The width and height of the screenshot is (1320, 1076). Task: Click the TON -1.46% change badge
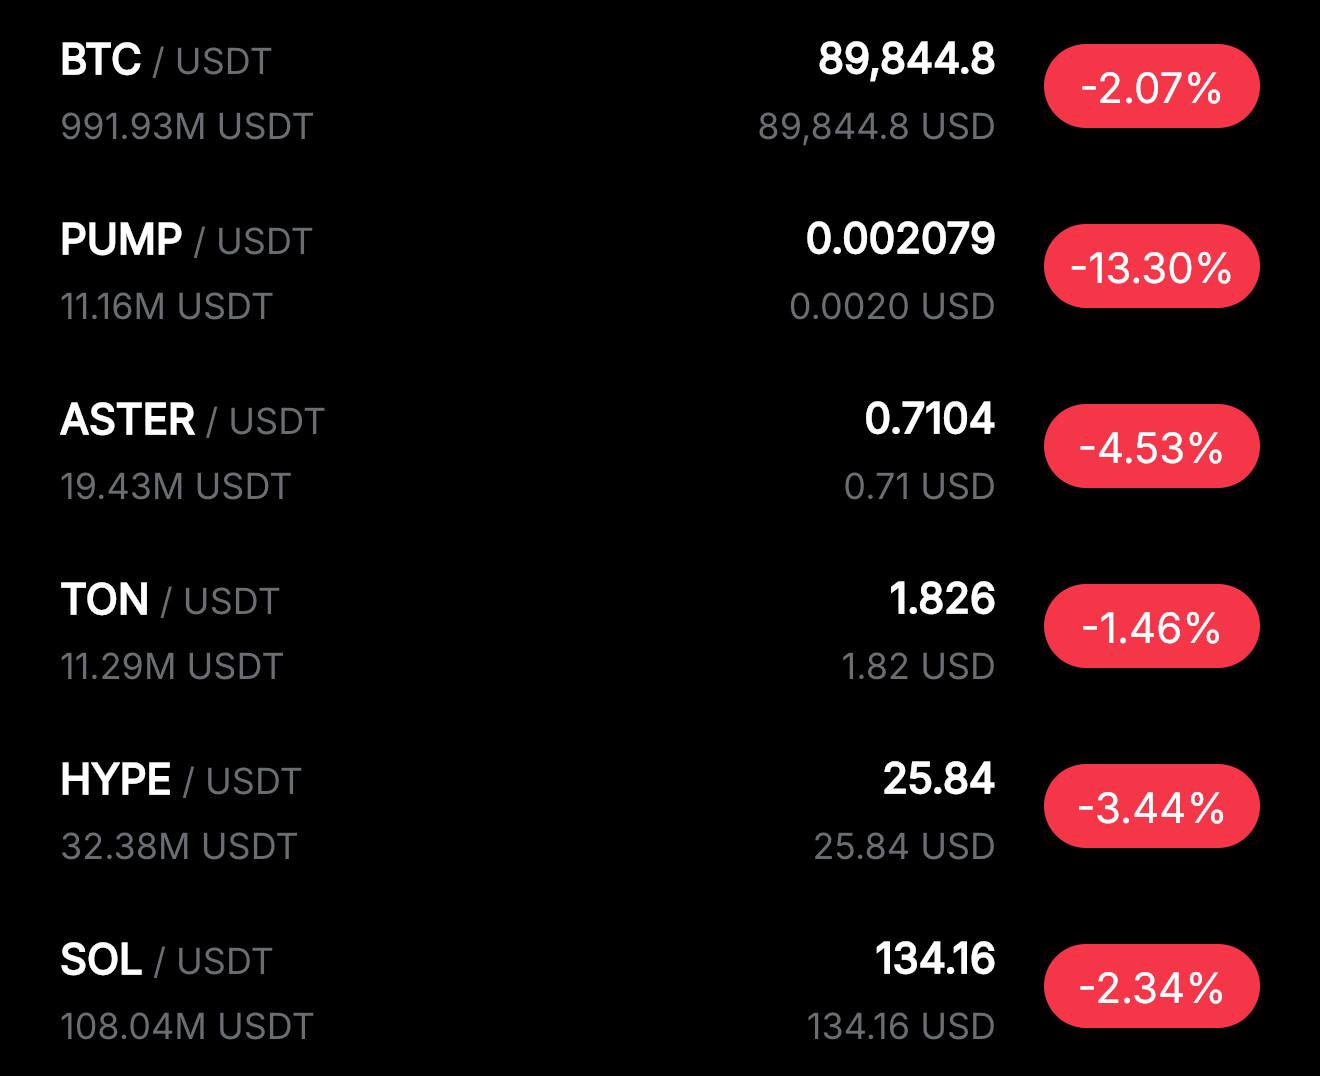pos(1151,627)
